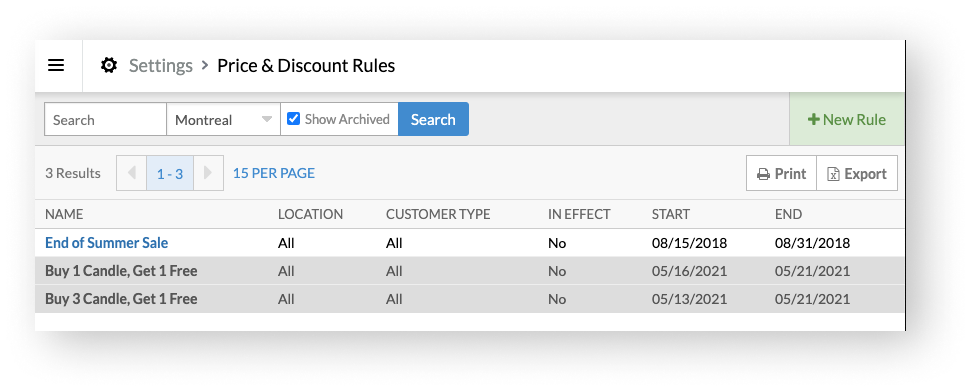971x391 pixels.
Task: Click the spreadsheet icon in Export button
Action: tap(834, 174)
